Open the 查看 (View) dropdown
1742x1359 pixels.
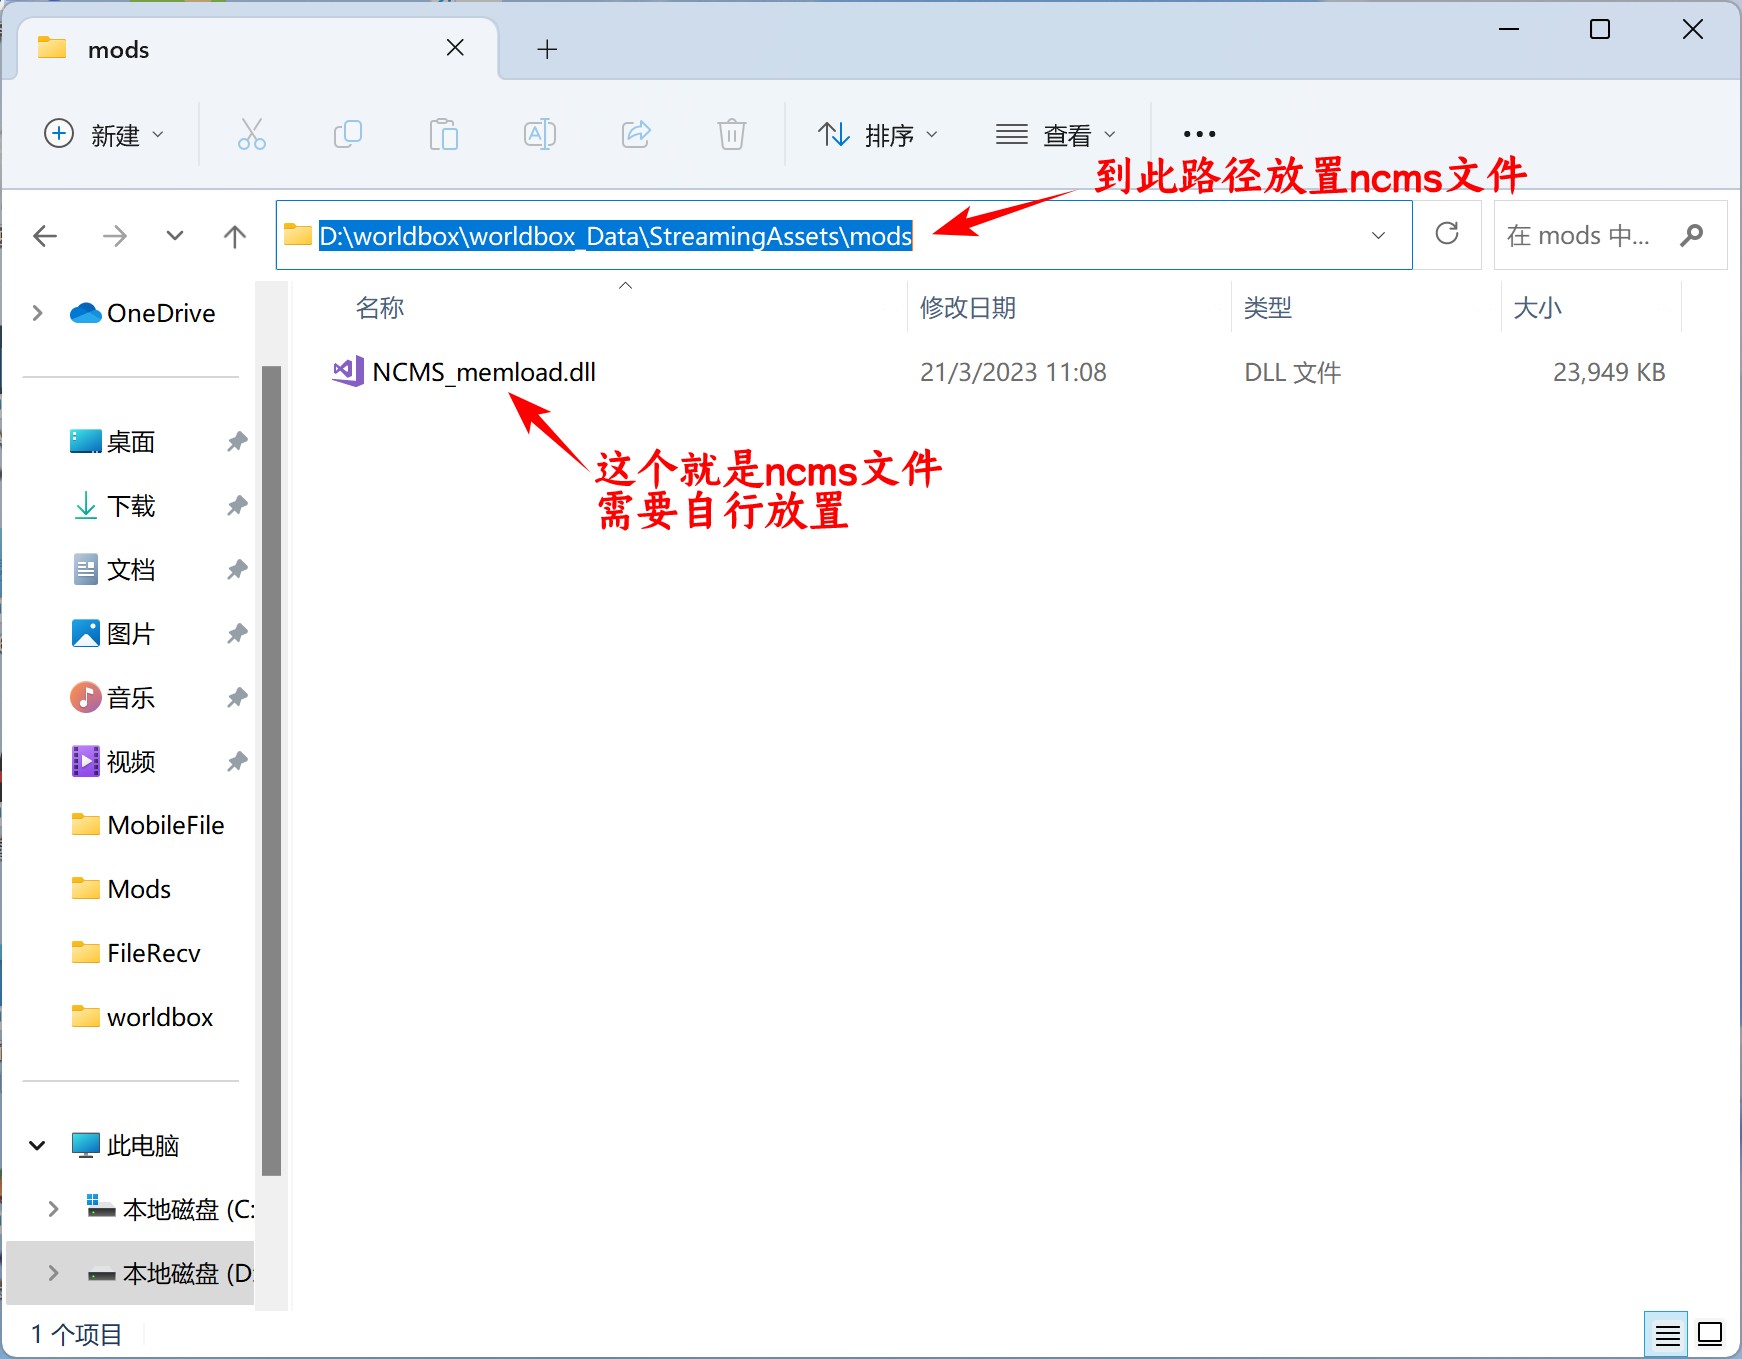(1055, 134)
